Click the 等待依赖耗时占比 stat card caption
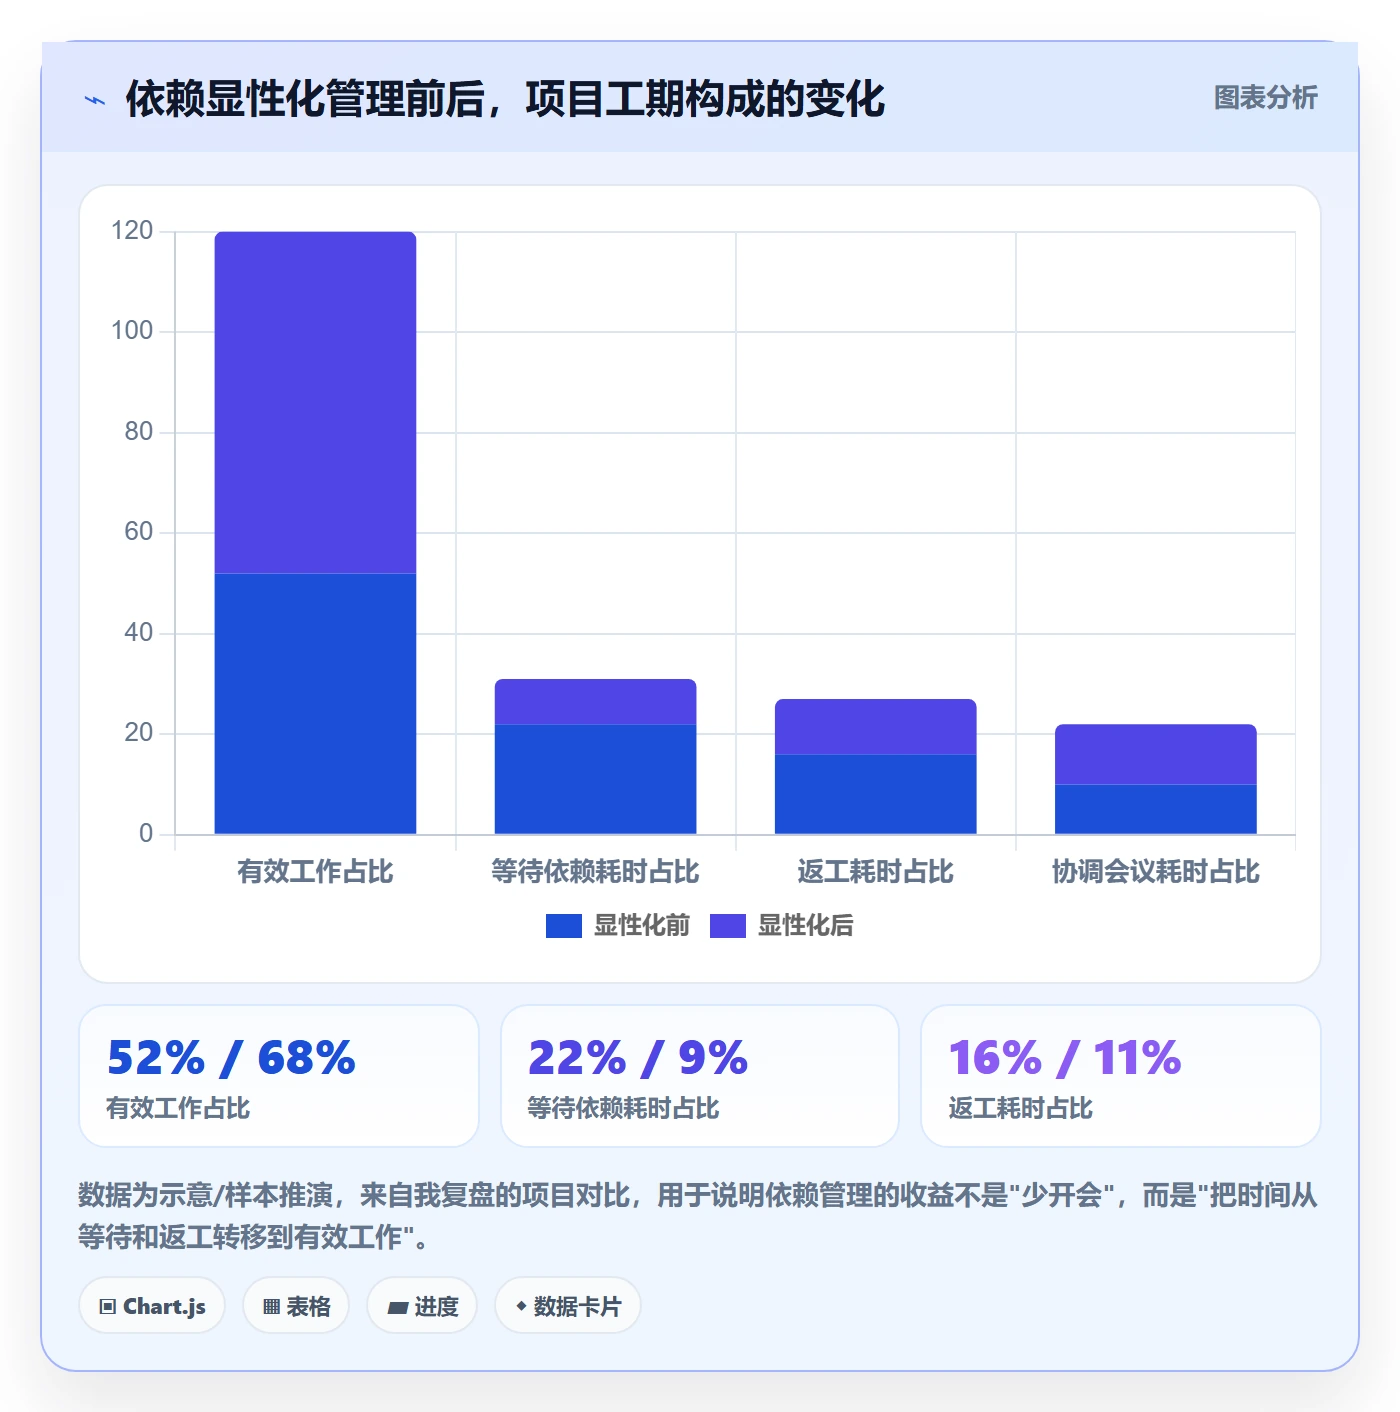The width and height of the screenshot is (1400, 1412). click(x=623, y=1108)
